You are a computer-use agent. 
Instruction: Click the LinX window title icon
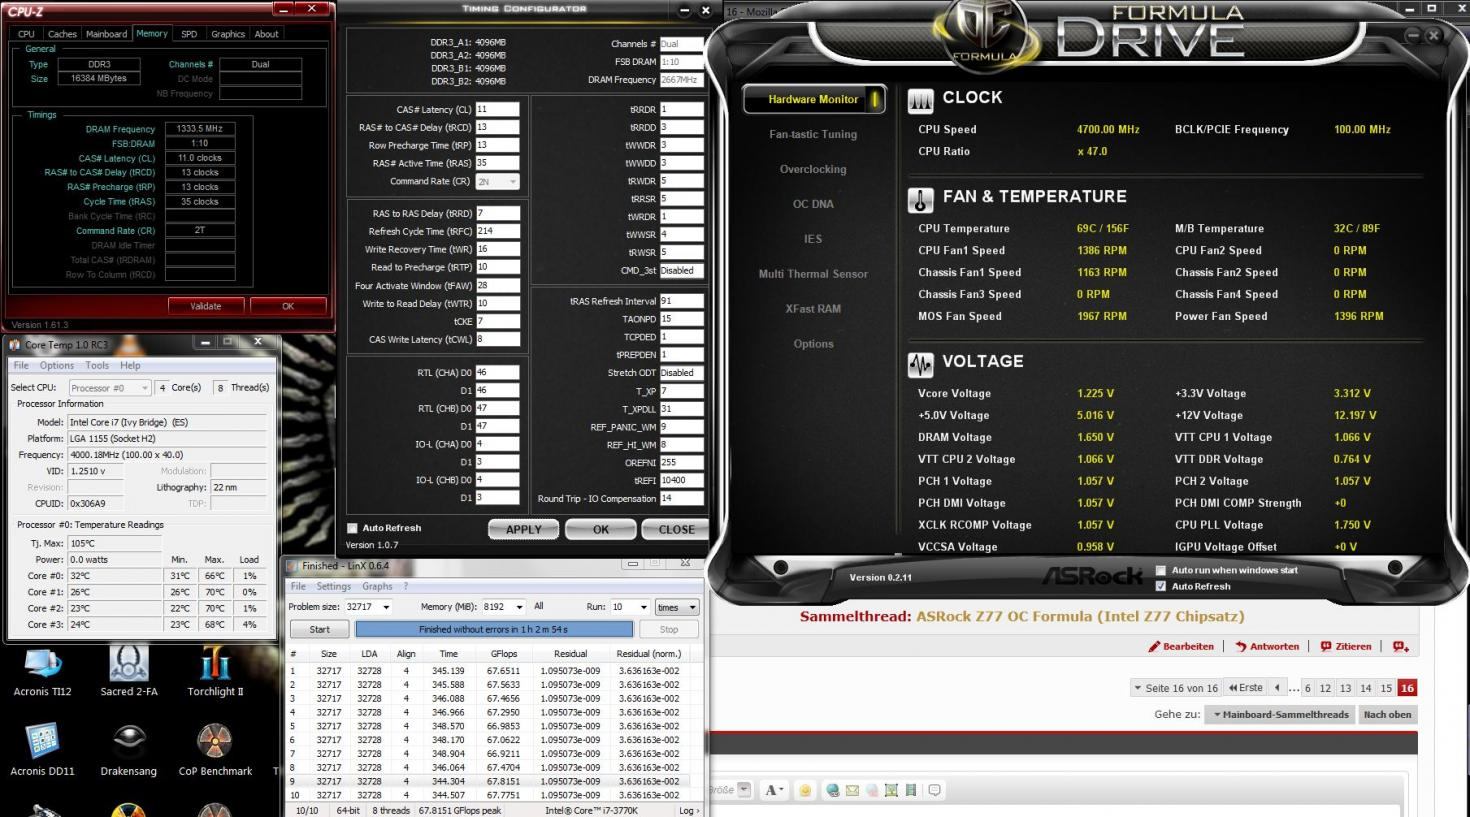click(x=293, y=566)
